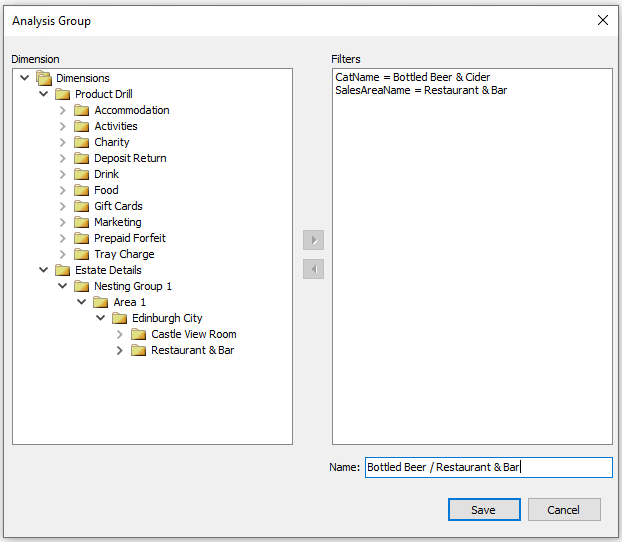Click the Name input field
The height and width of the screenshot is (542, 622).
point(487,467)
